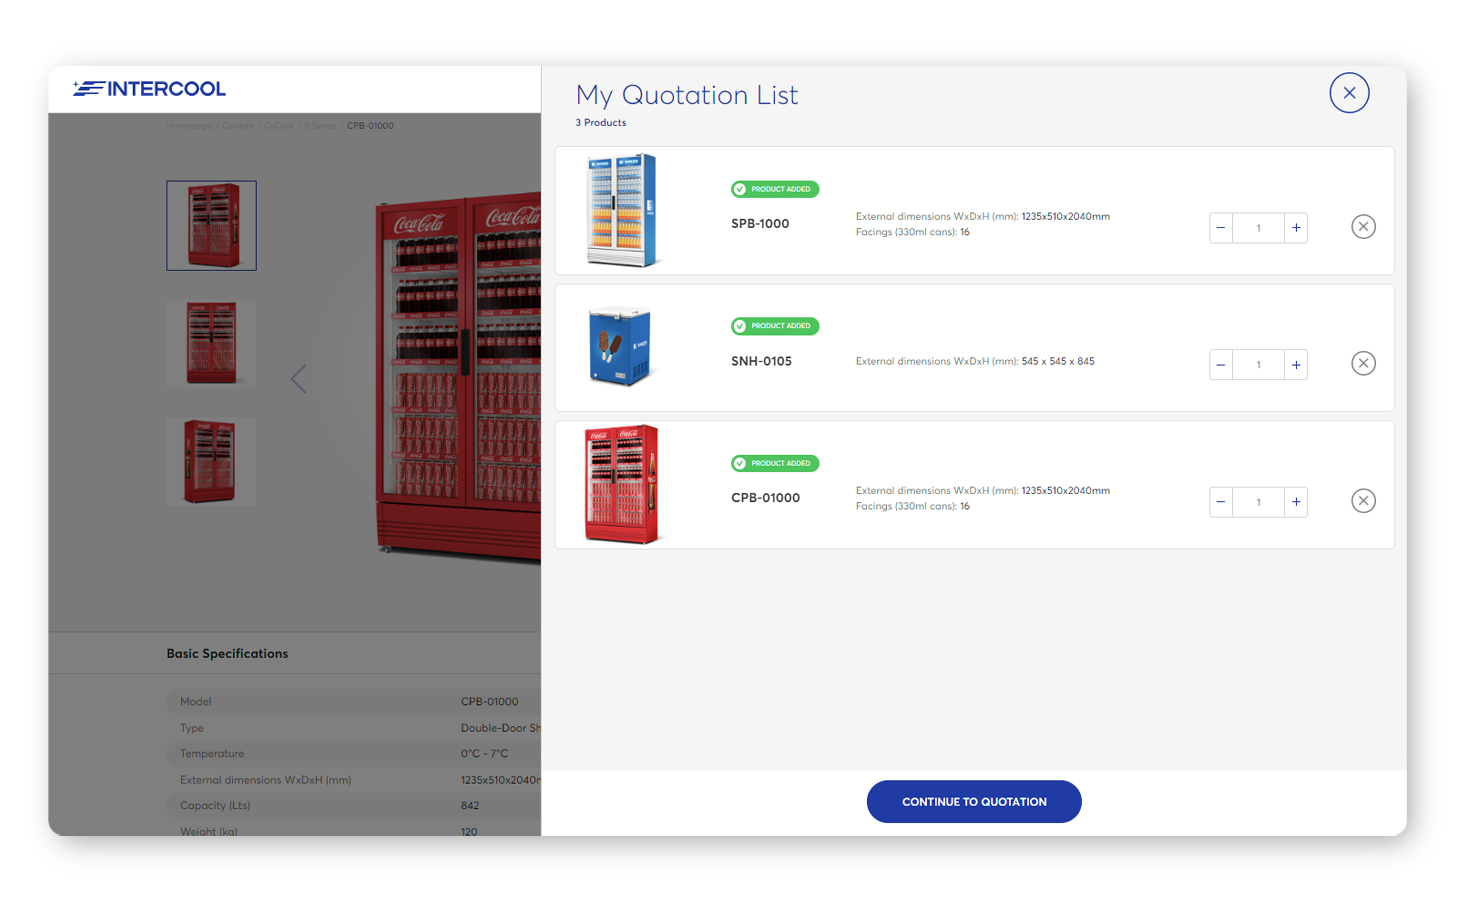Show previous image with left arrow
1469x900 pixels.
pos(298,379)
